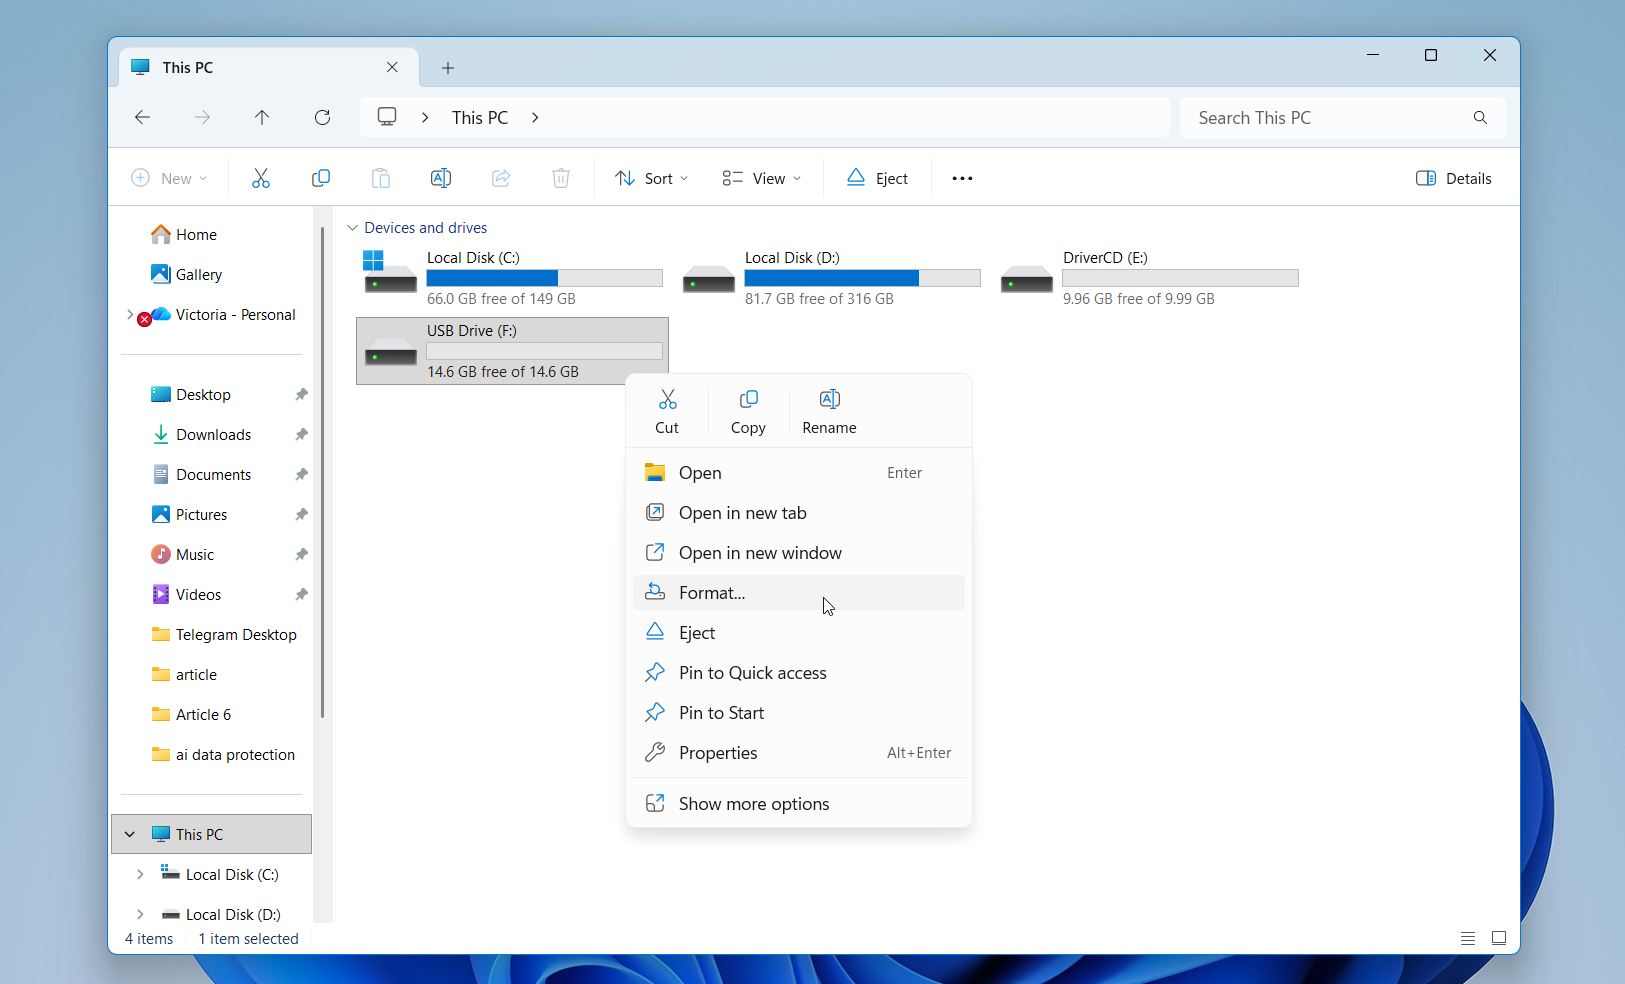Screen dimensions: 1625x984
Task: Select the Local Disk (C:) drive
Action: 512,278
